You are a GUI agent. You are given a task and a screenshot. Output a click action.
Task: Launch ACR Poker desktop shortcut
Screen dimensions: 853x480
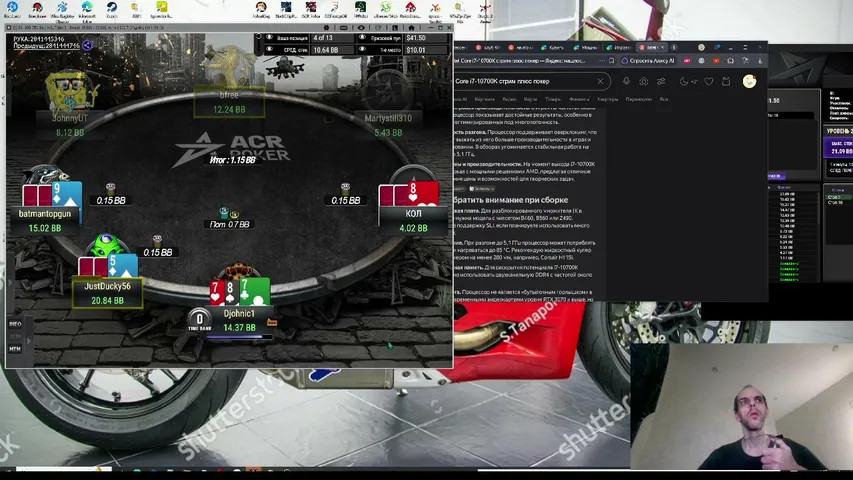pos(311,9)
